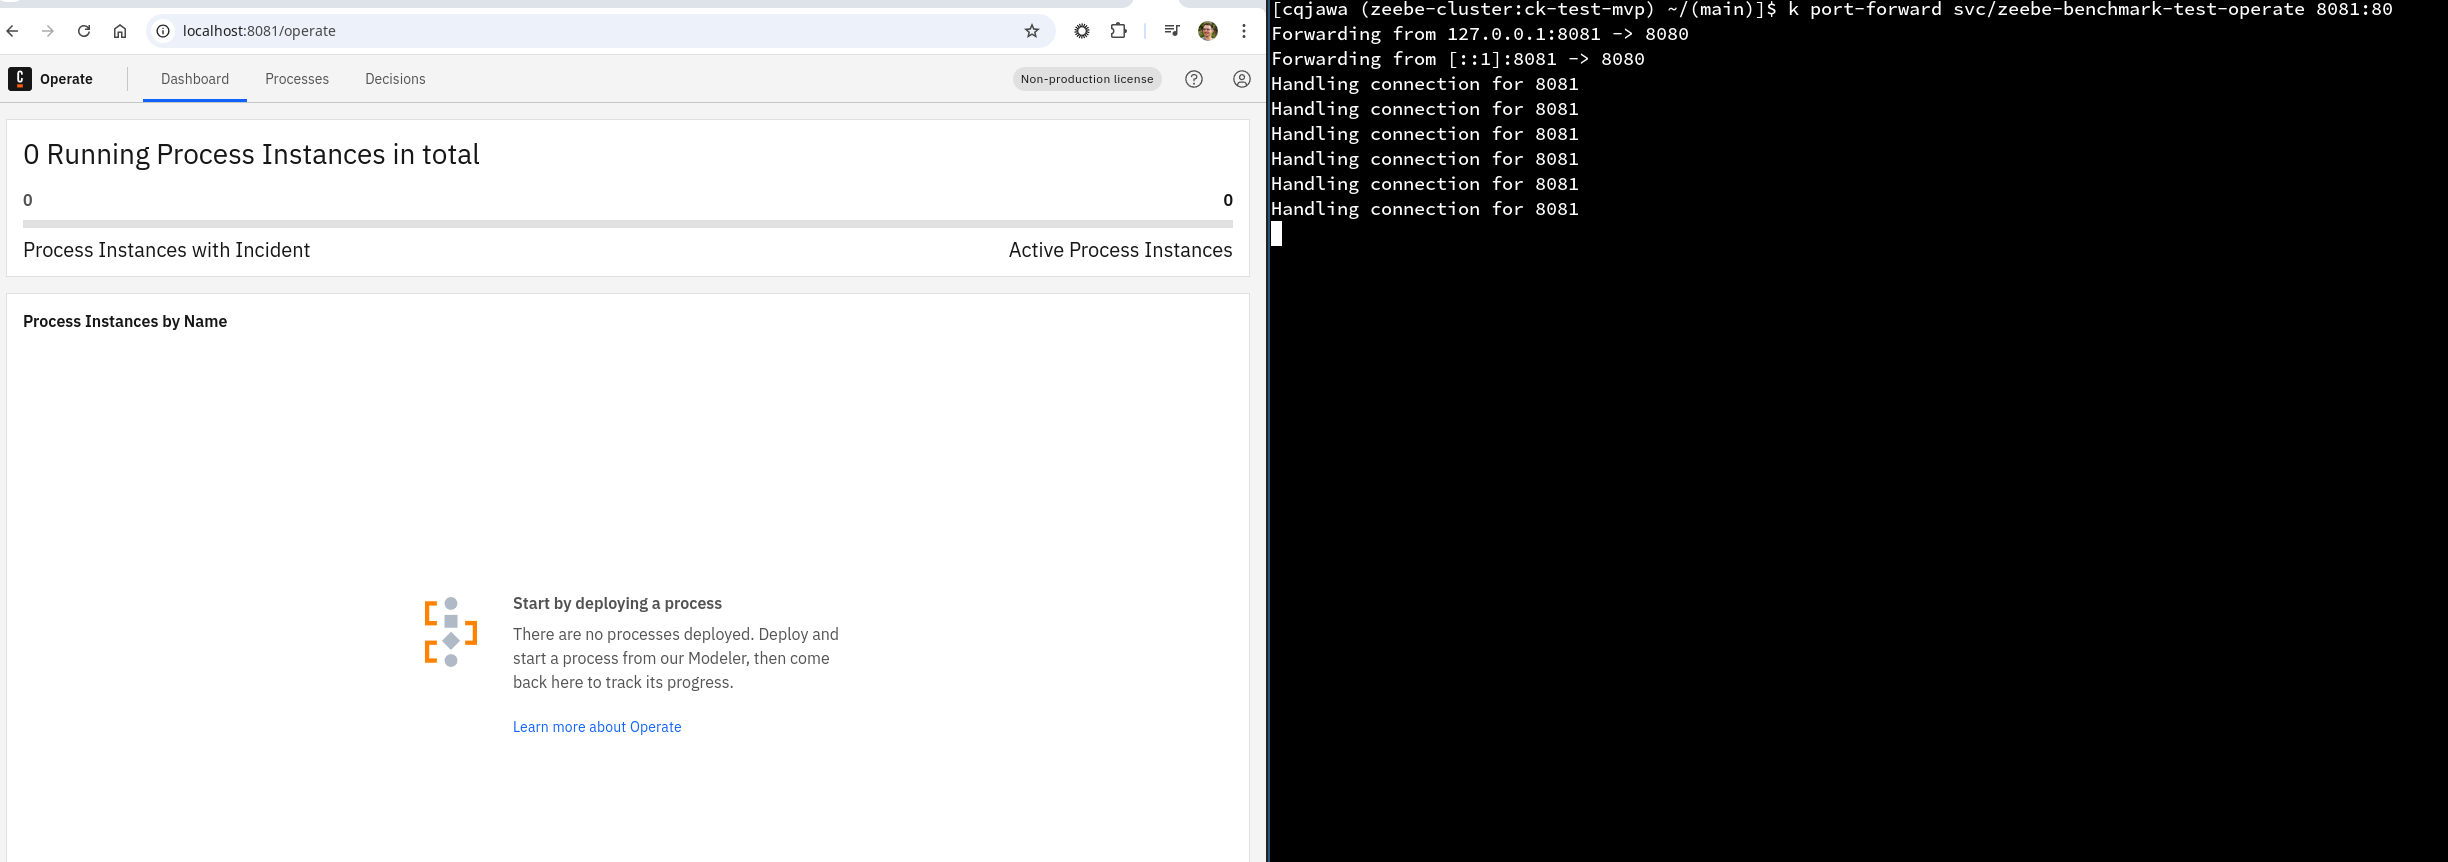Image resolution: width=2448 pixels, height=862 pixels.
Task: Open the Extensions puzzle-piece menu
Action: click(1118, 31)
